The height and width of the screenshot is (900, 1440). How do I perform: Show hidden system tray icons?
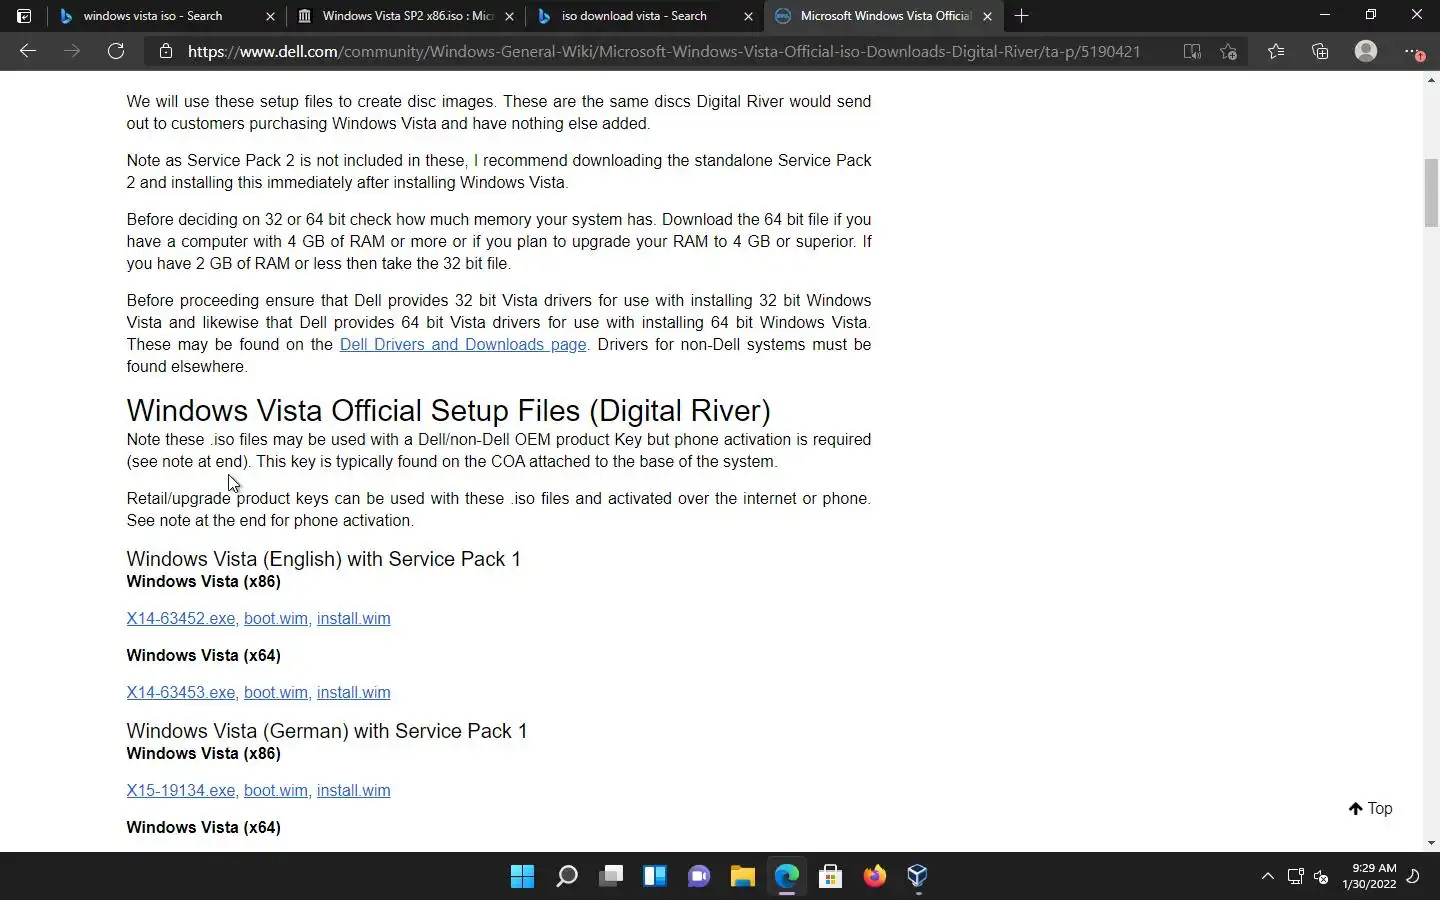click(1267, 877)
